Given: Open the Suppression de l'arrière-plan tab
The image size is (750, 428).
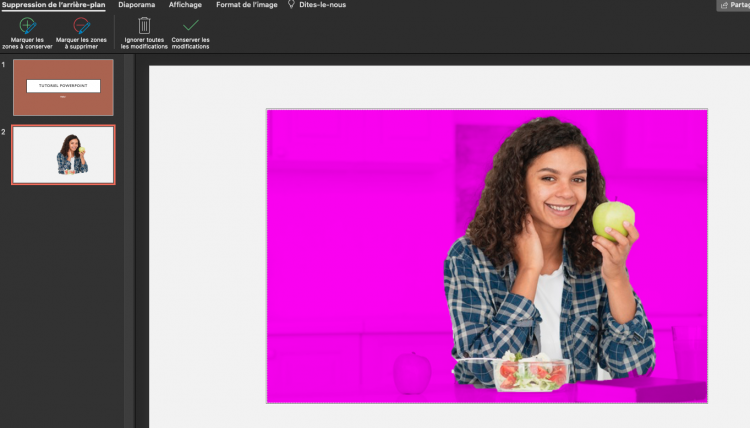Looking at the screenshot, I should tap(54, 5).
